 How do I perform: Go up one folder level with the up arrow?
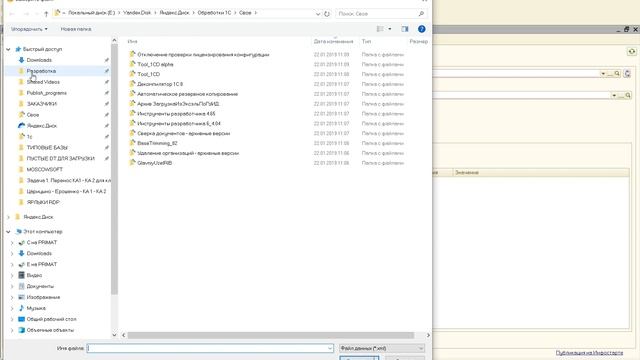coord(46,14)
